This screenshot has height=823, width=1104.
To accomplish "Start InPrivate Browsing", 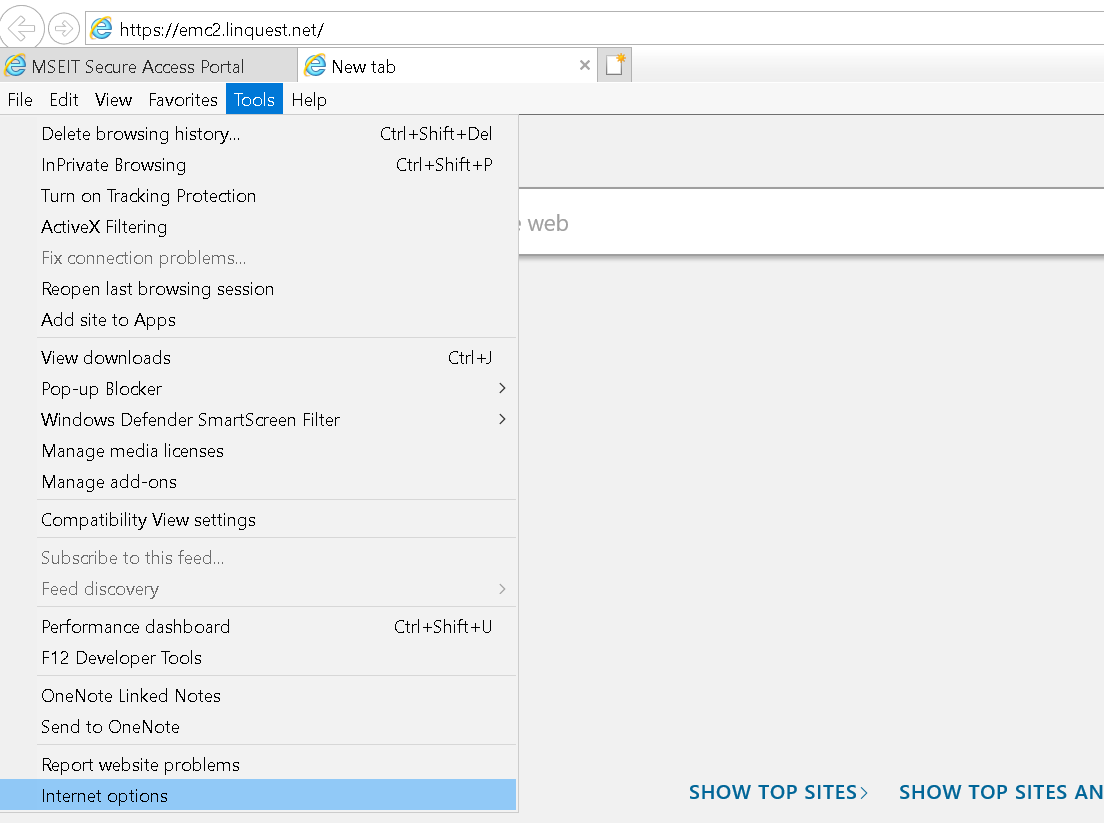I will point(258,165).
